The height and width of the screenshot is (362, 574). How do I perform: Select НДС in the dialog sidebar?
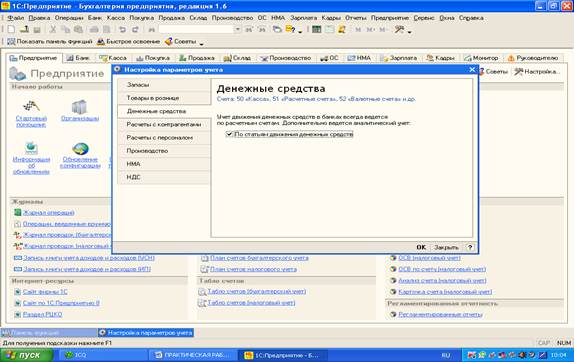pos(164,177)
